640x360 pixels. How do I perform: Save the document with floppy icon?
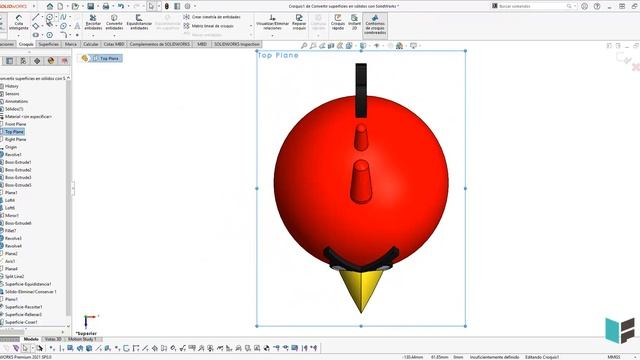pos(91,6)
